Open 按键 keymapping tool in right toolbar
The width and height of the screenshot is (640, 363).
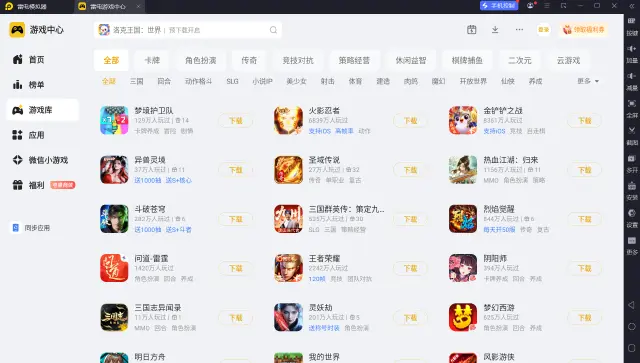pos(632,26)
